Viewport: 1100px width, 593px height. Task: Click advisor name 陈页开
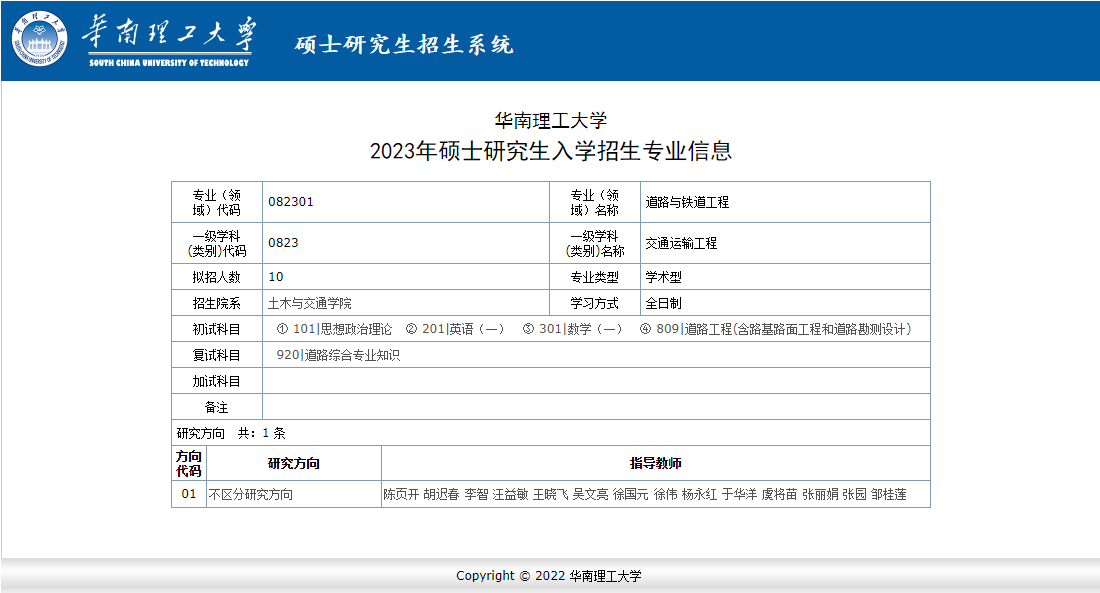pos(401,494)
